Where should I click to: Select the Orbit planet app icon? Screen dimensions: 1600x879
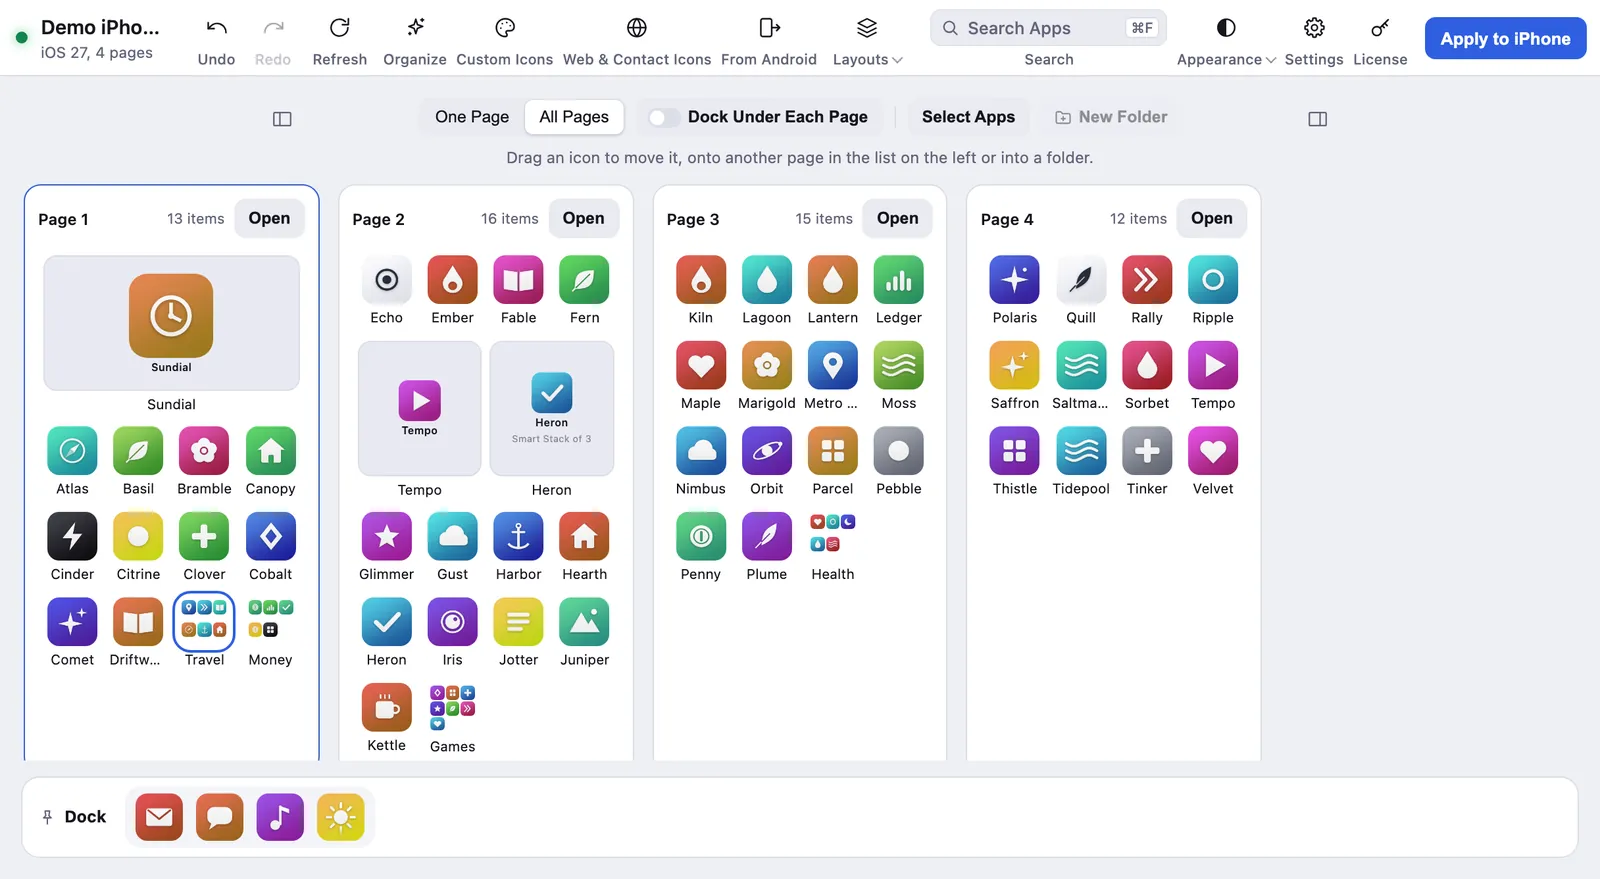[x=767, y=451]
